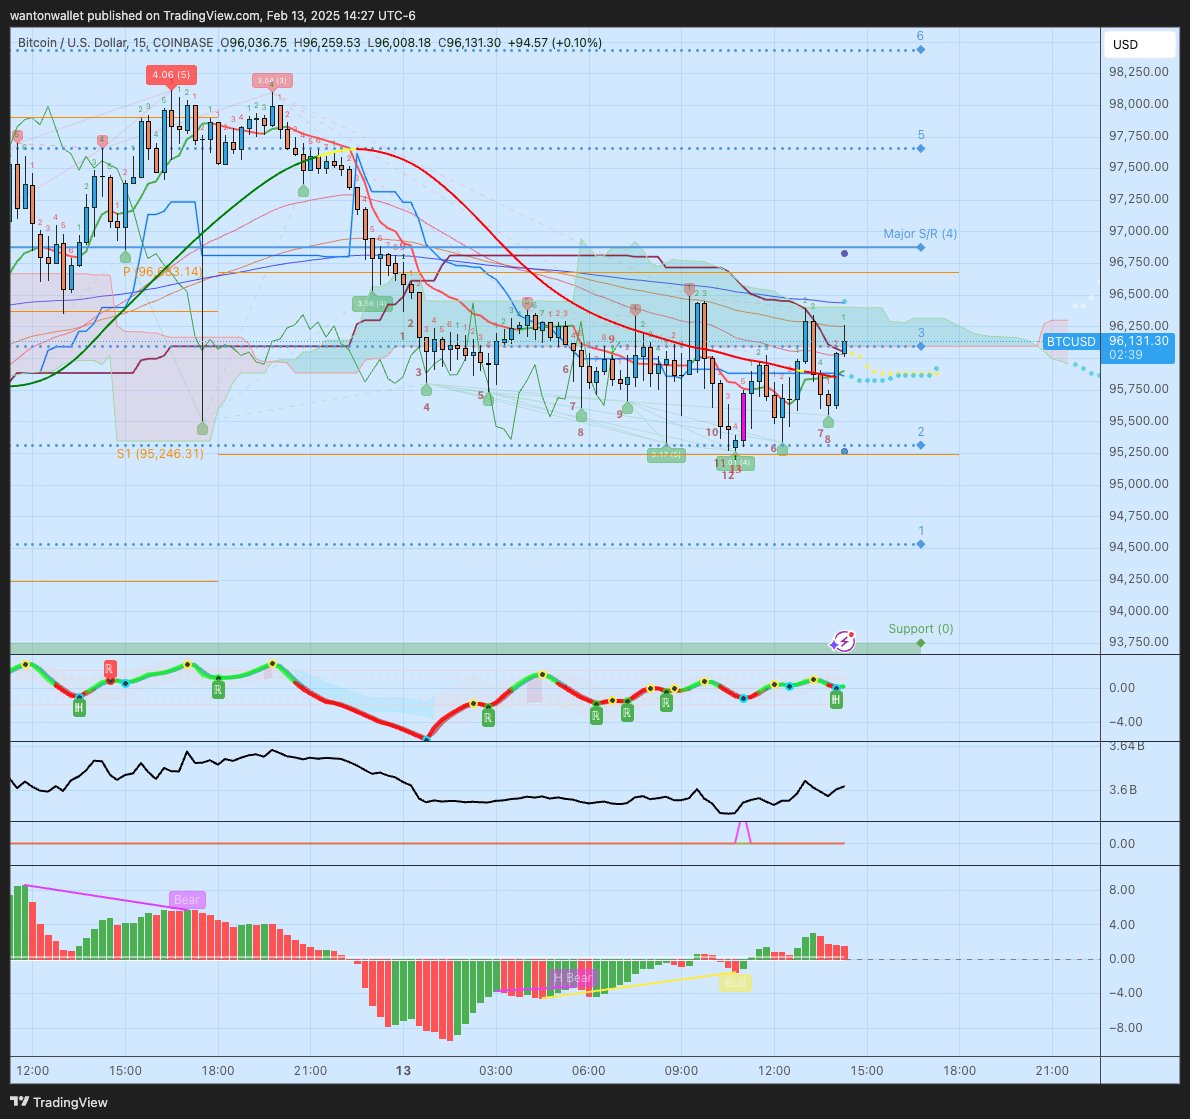The width and height of the screenshot is (1190, 1119).
Task: Click the 94,500.00 price axis label
Action: coord(1138,546)
